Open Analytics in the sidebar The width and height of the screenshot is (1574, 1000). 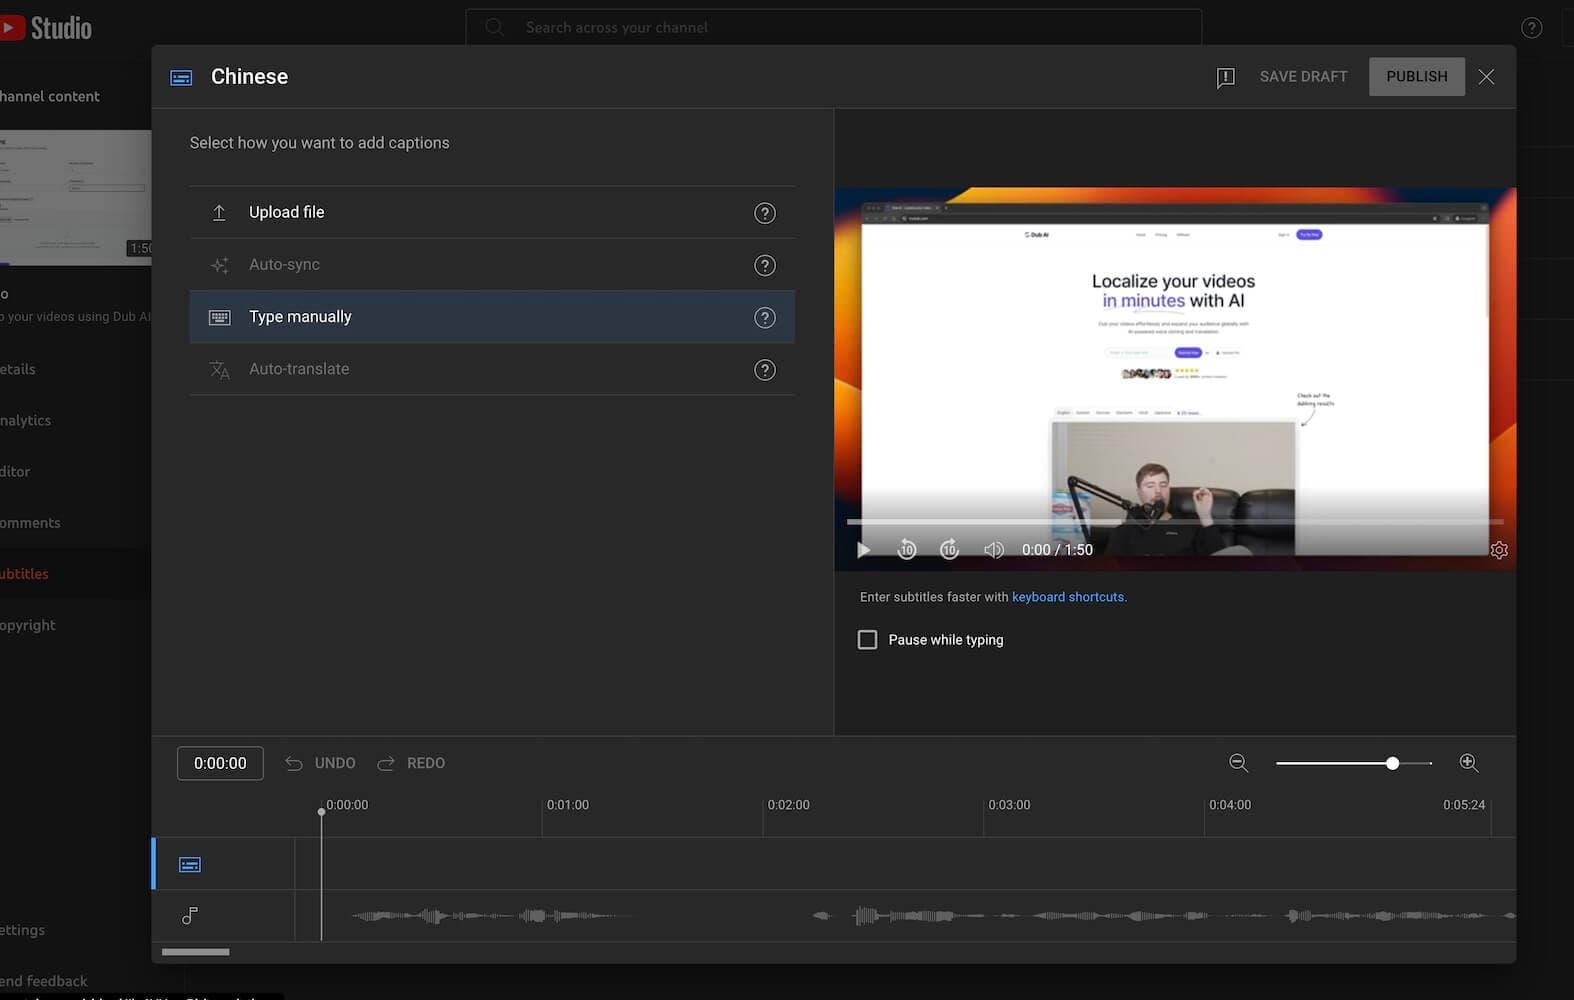tap(26, 420)
